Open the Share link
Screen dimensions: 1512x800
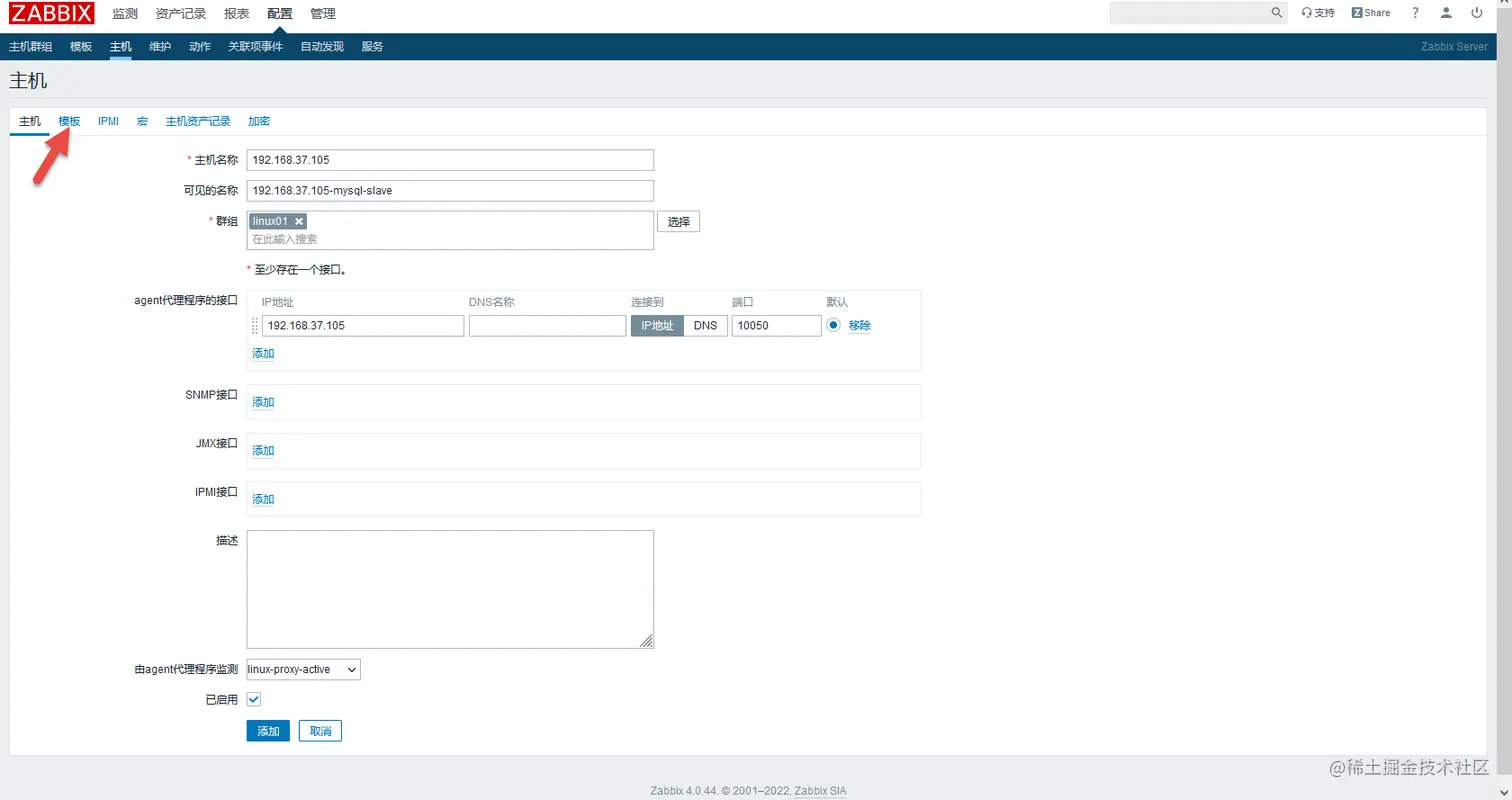[x=1371, y=13]
